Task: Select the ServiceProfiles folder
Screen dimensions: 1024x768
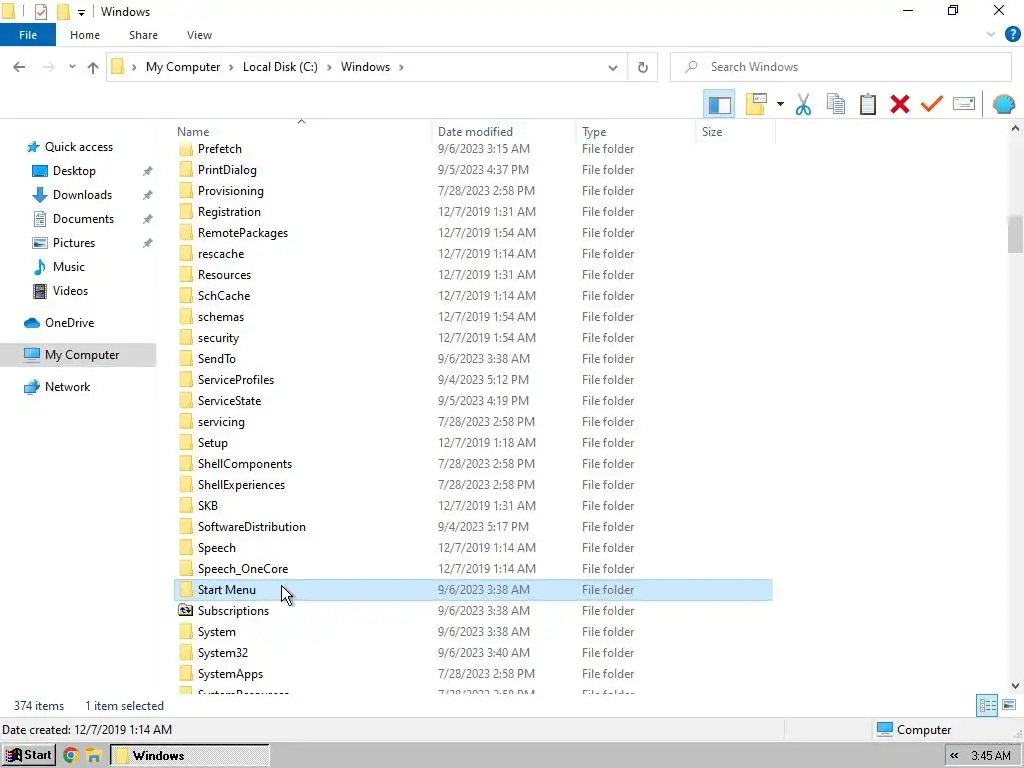Action: [236, 380]
